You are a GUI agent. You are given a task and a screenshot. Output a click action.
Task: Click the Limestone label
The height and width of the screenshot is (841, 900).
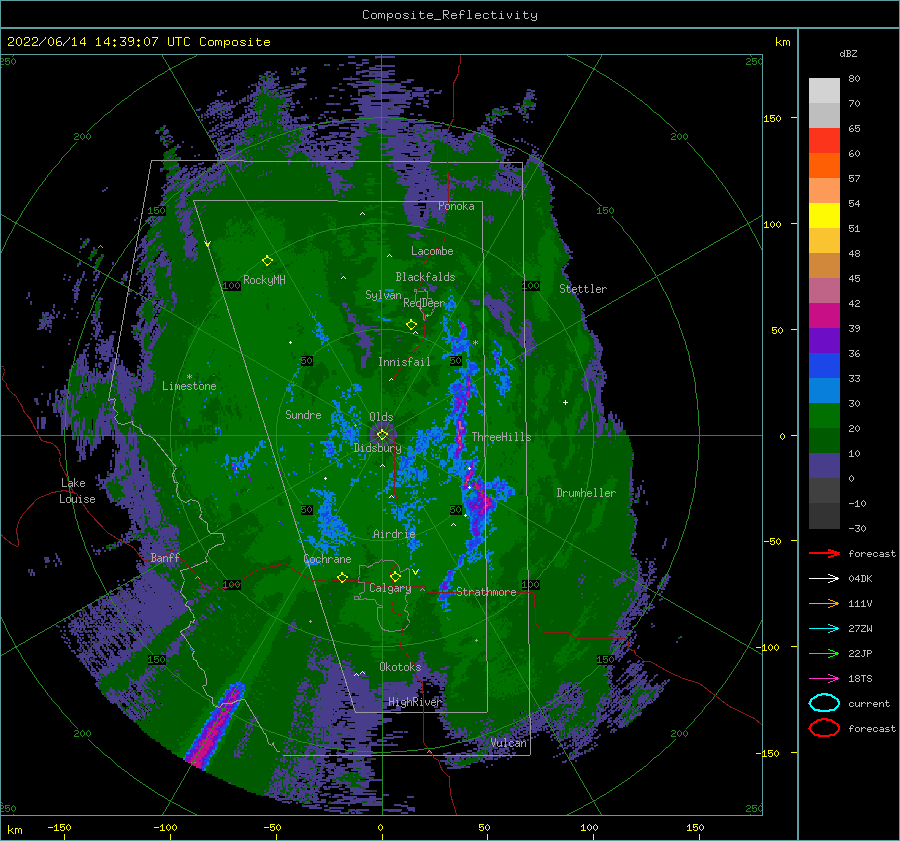click(x=189, y=386)
